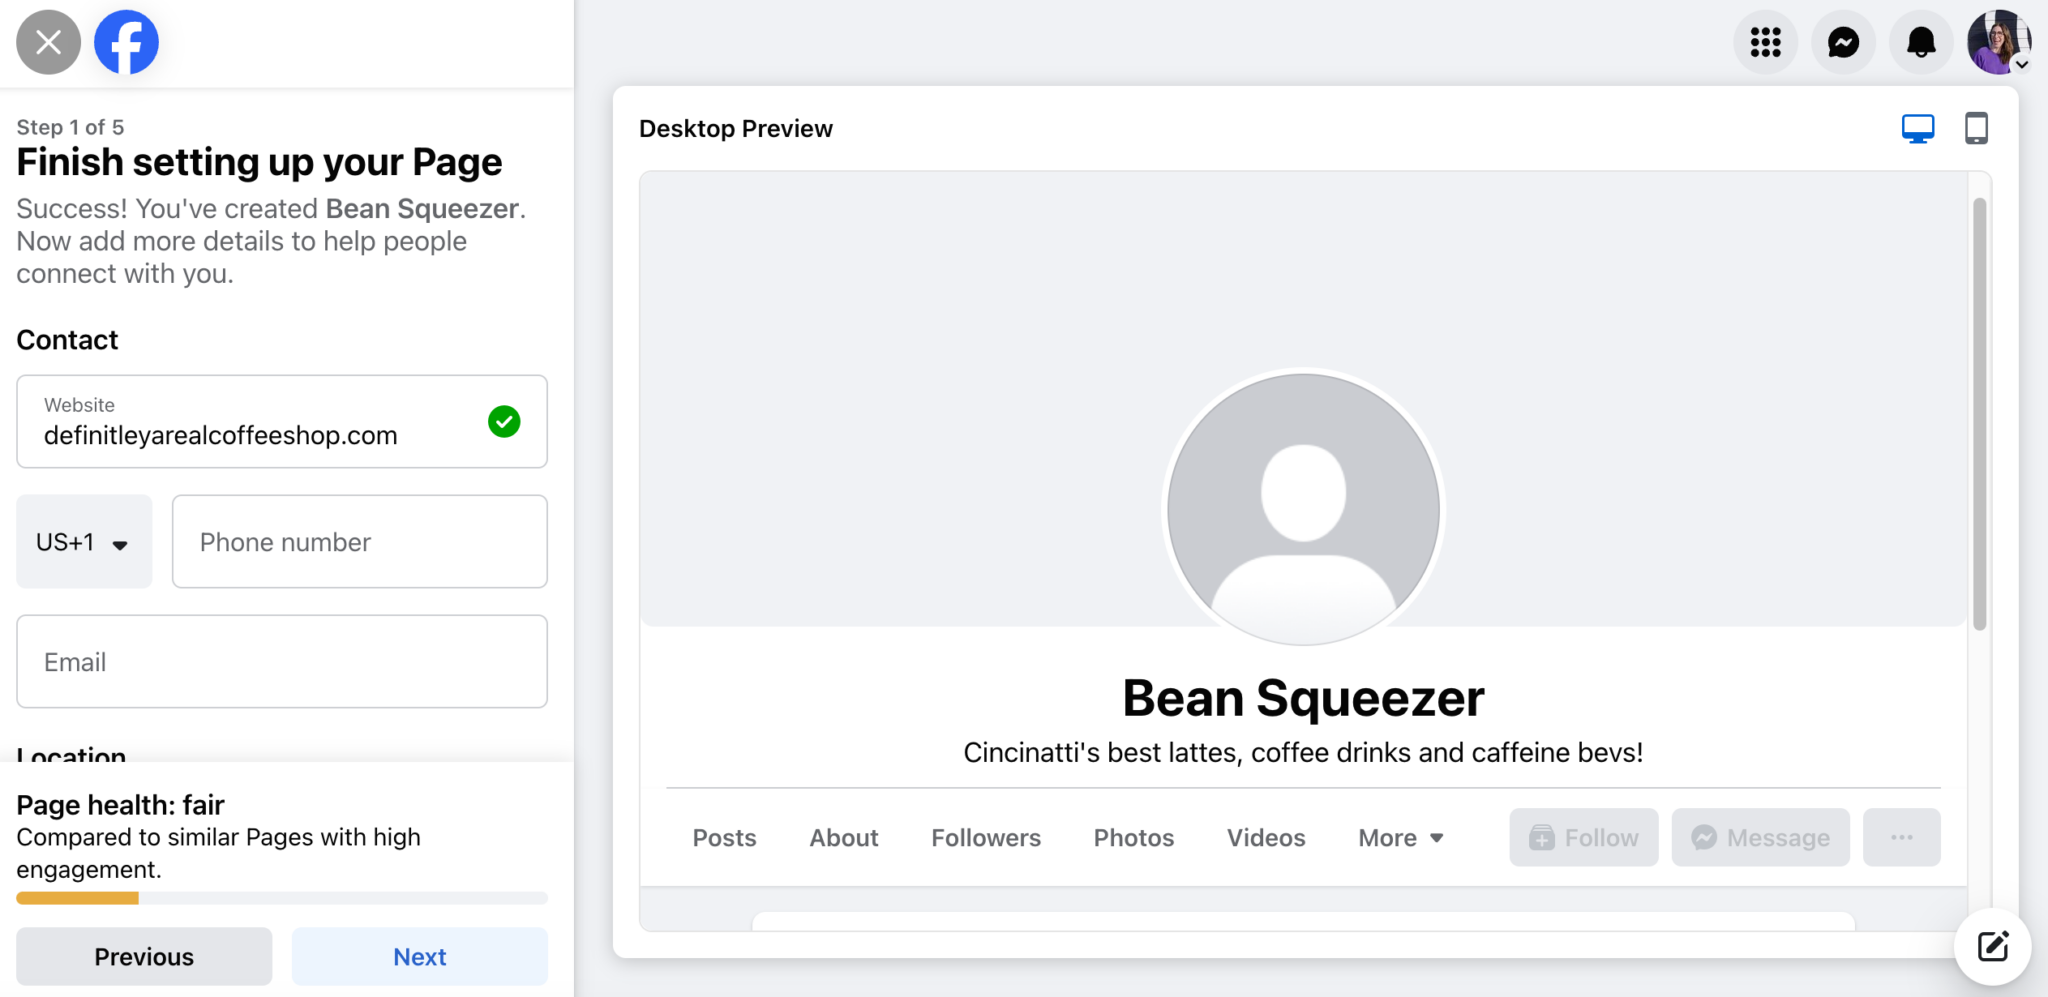Select the Videos tab
Screen dimensions: 2048x997
1264,837
